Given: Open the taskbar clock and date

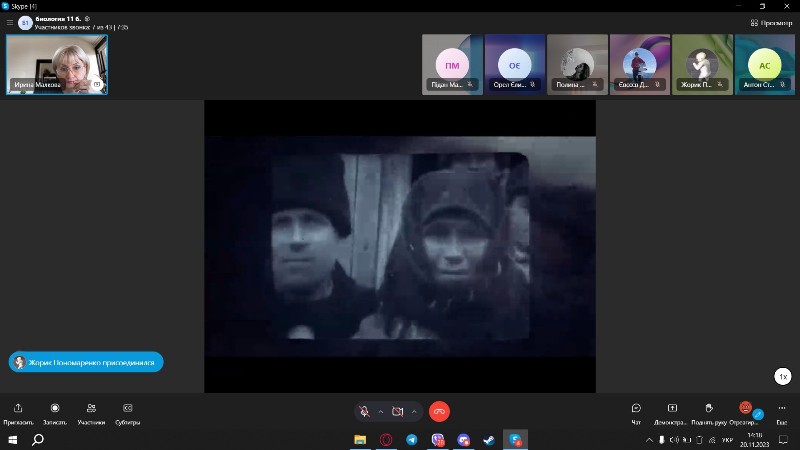Looking at the screenshot, I should 755,440.
